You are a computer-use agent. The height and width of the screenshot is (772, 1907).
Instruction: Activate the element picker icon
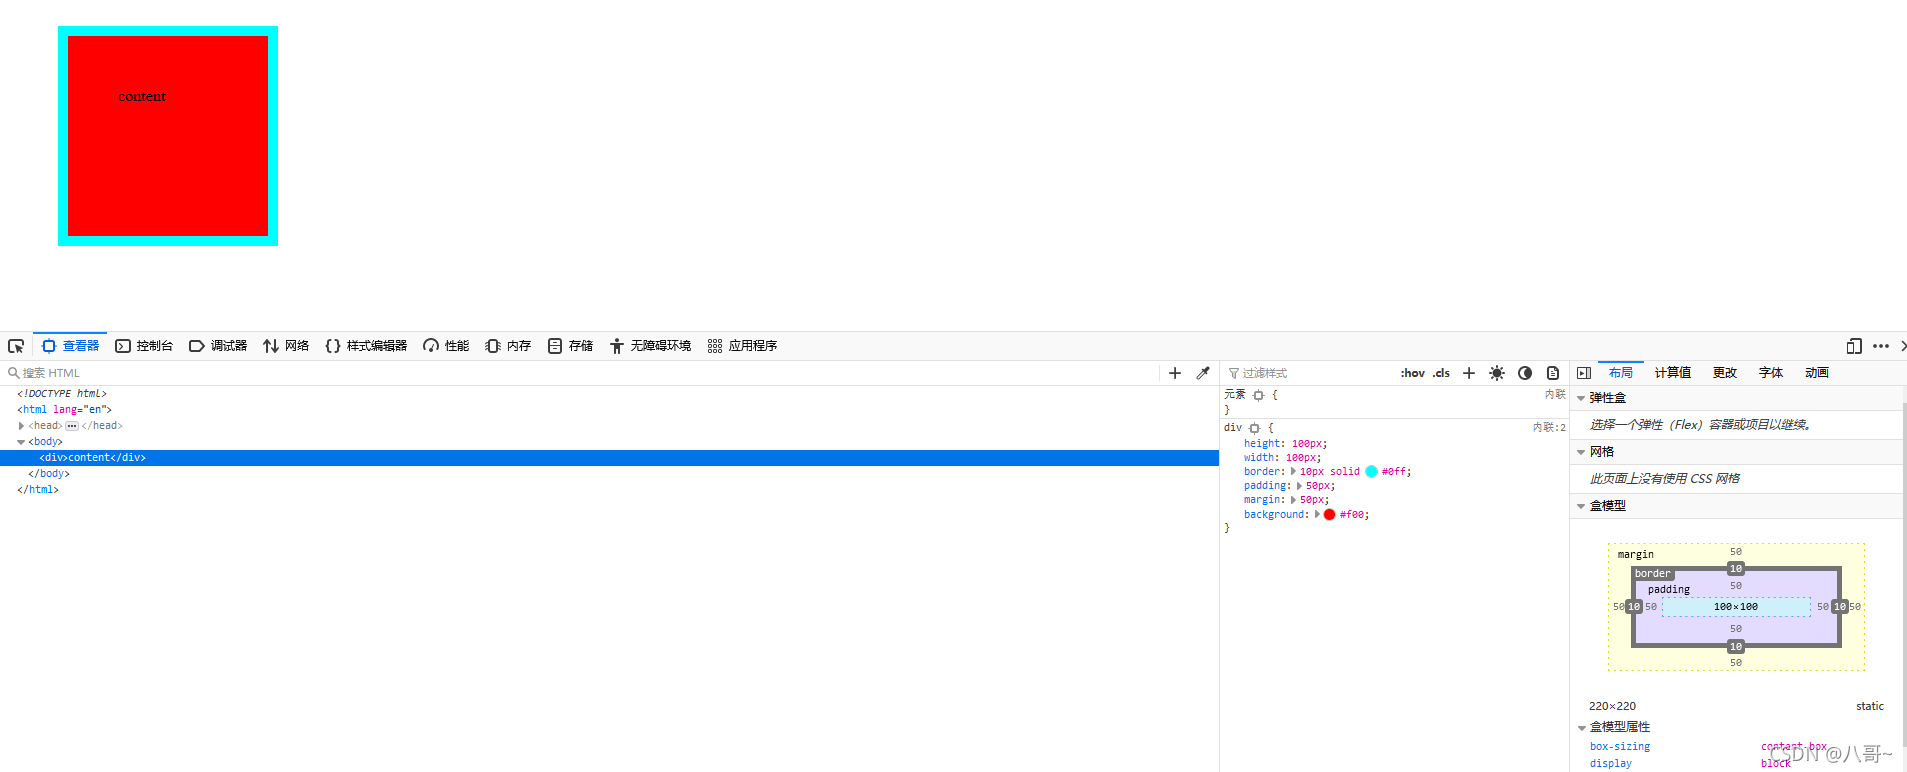point(16,346)
